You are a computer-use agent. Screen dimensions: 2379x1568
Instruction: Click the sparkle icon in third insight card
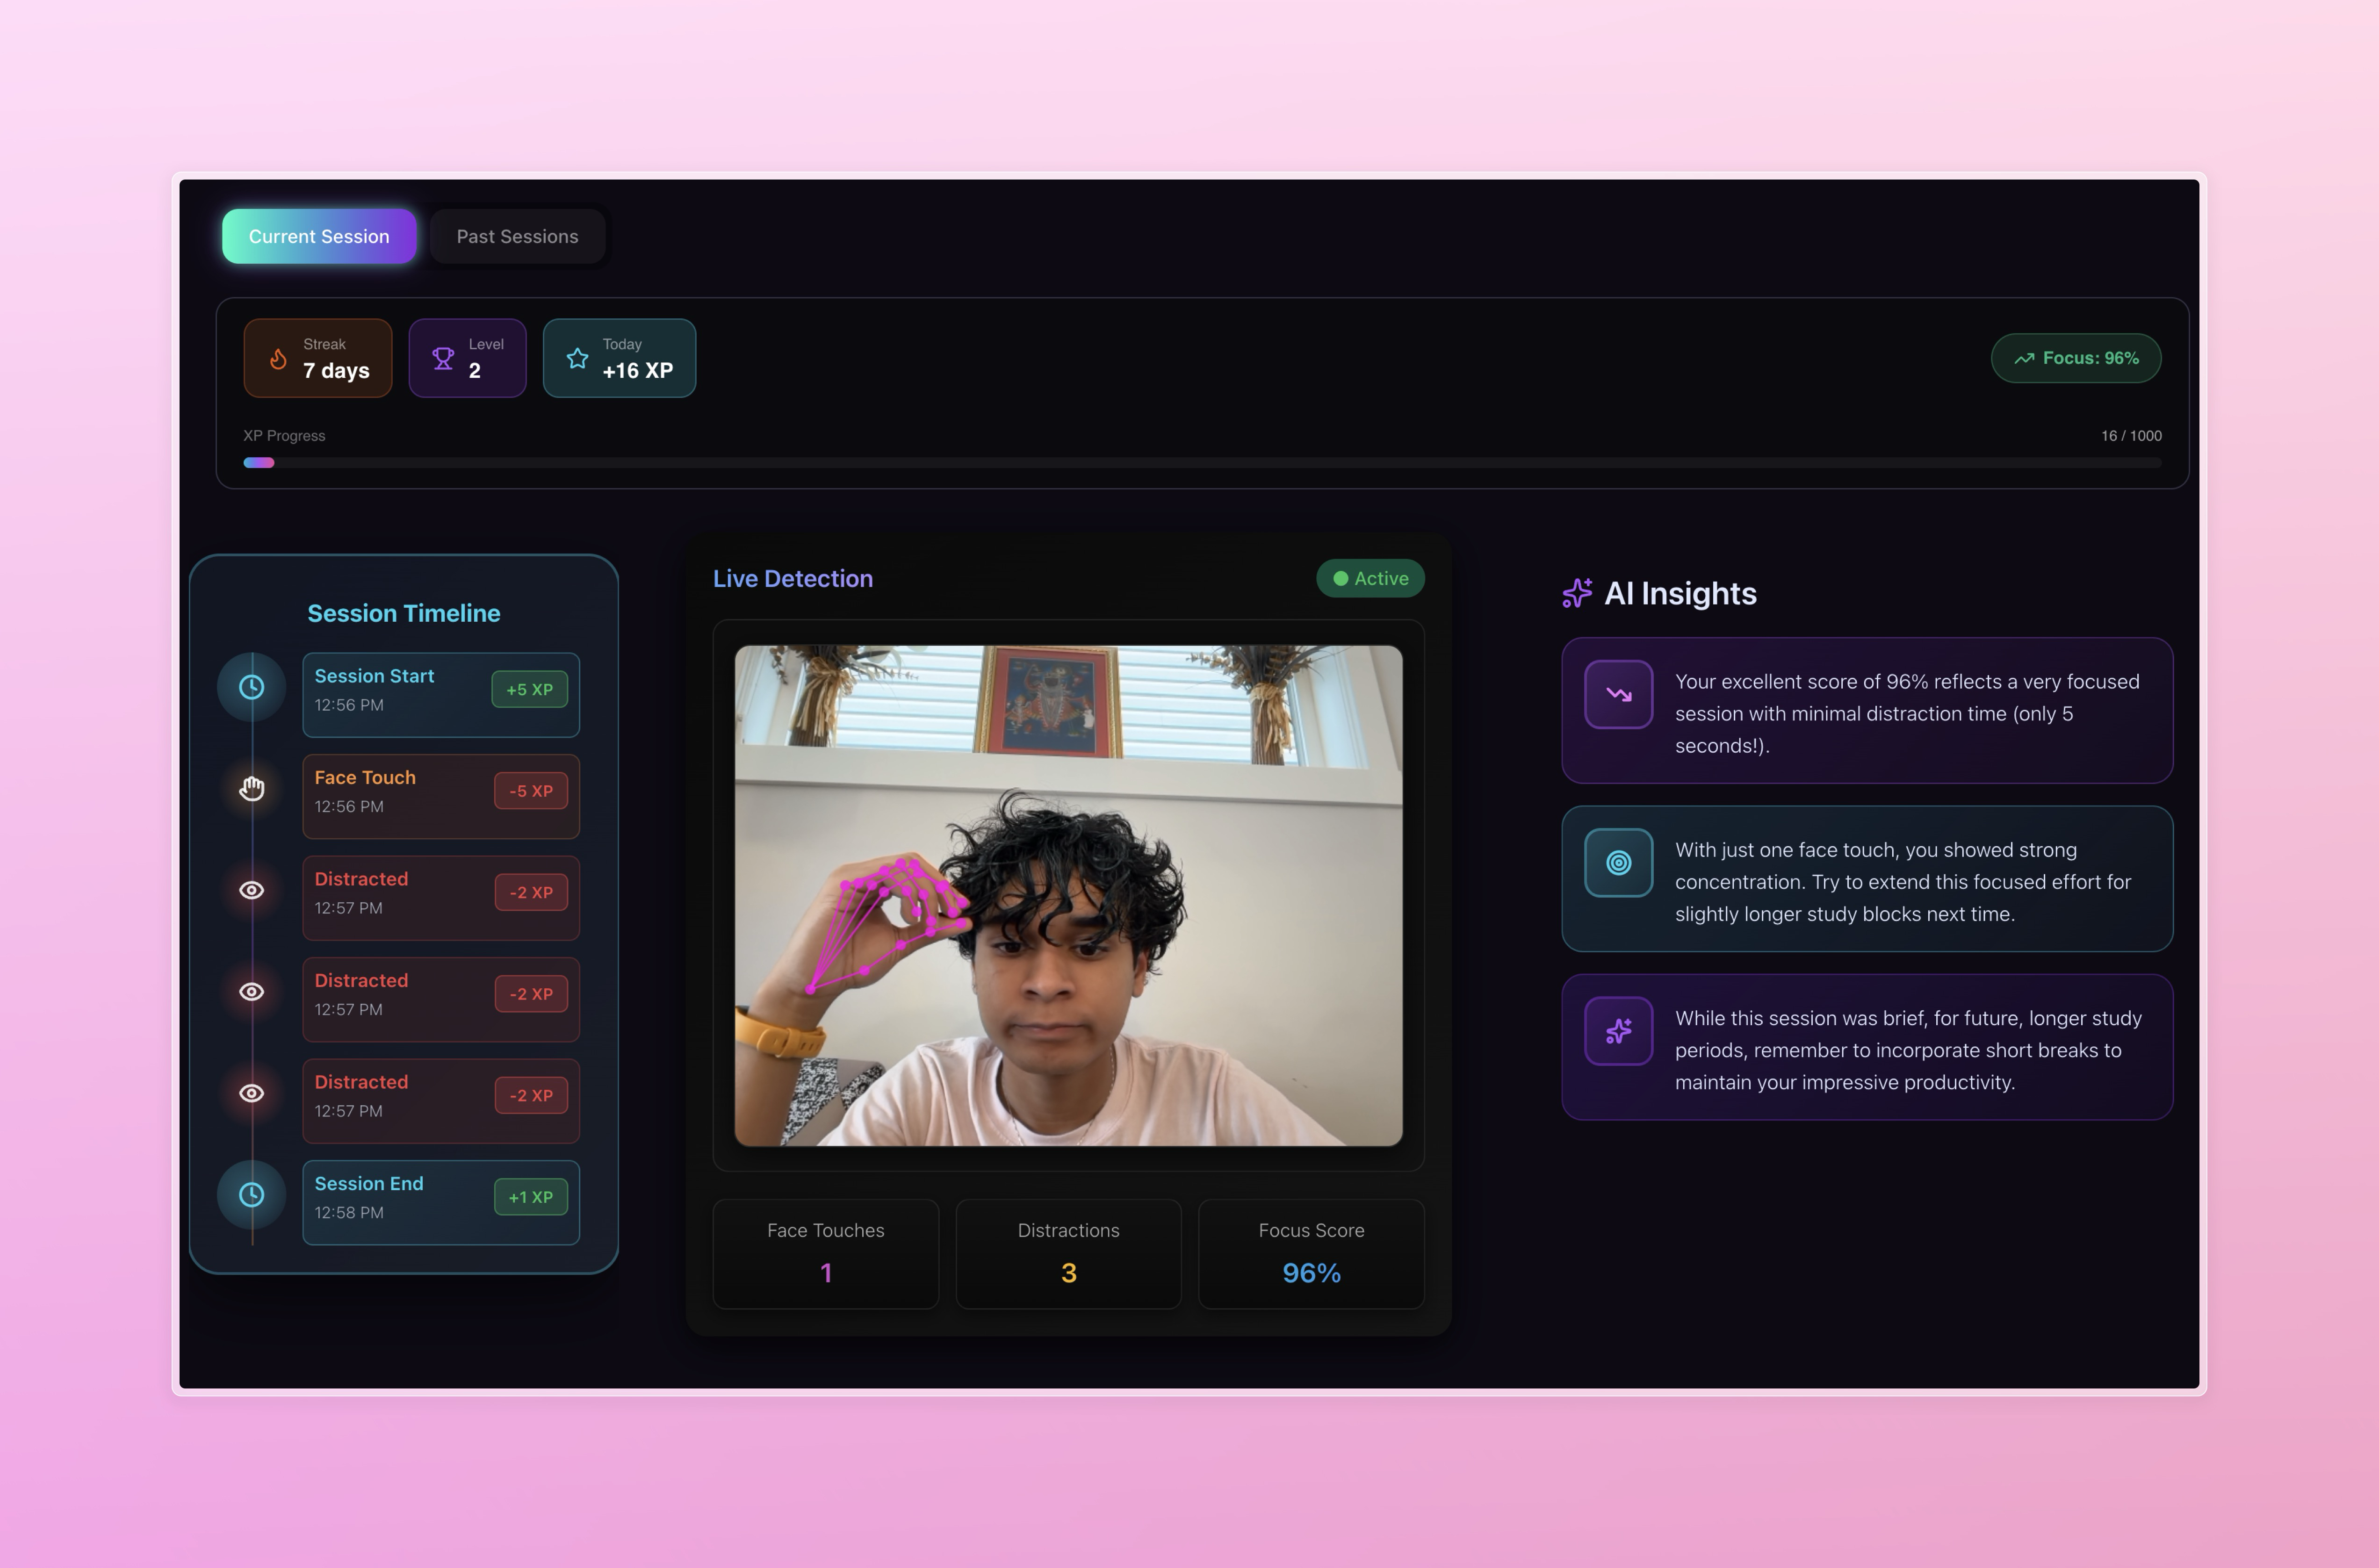coord(1618,1031)
